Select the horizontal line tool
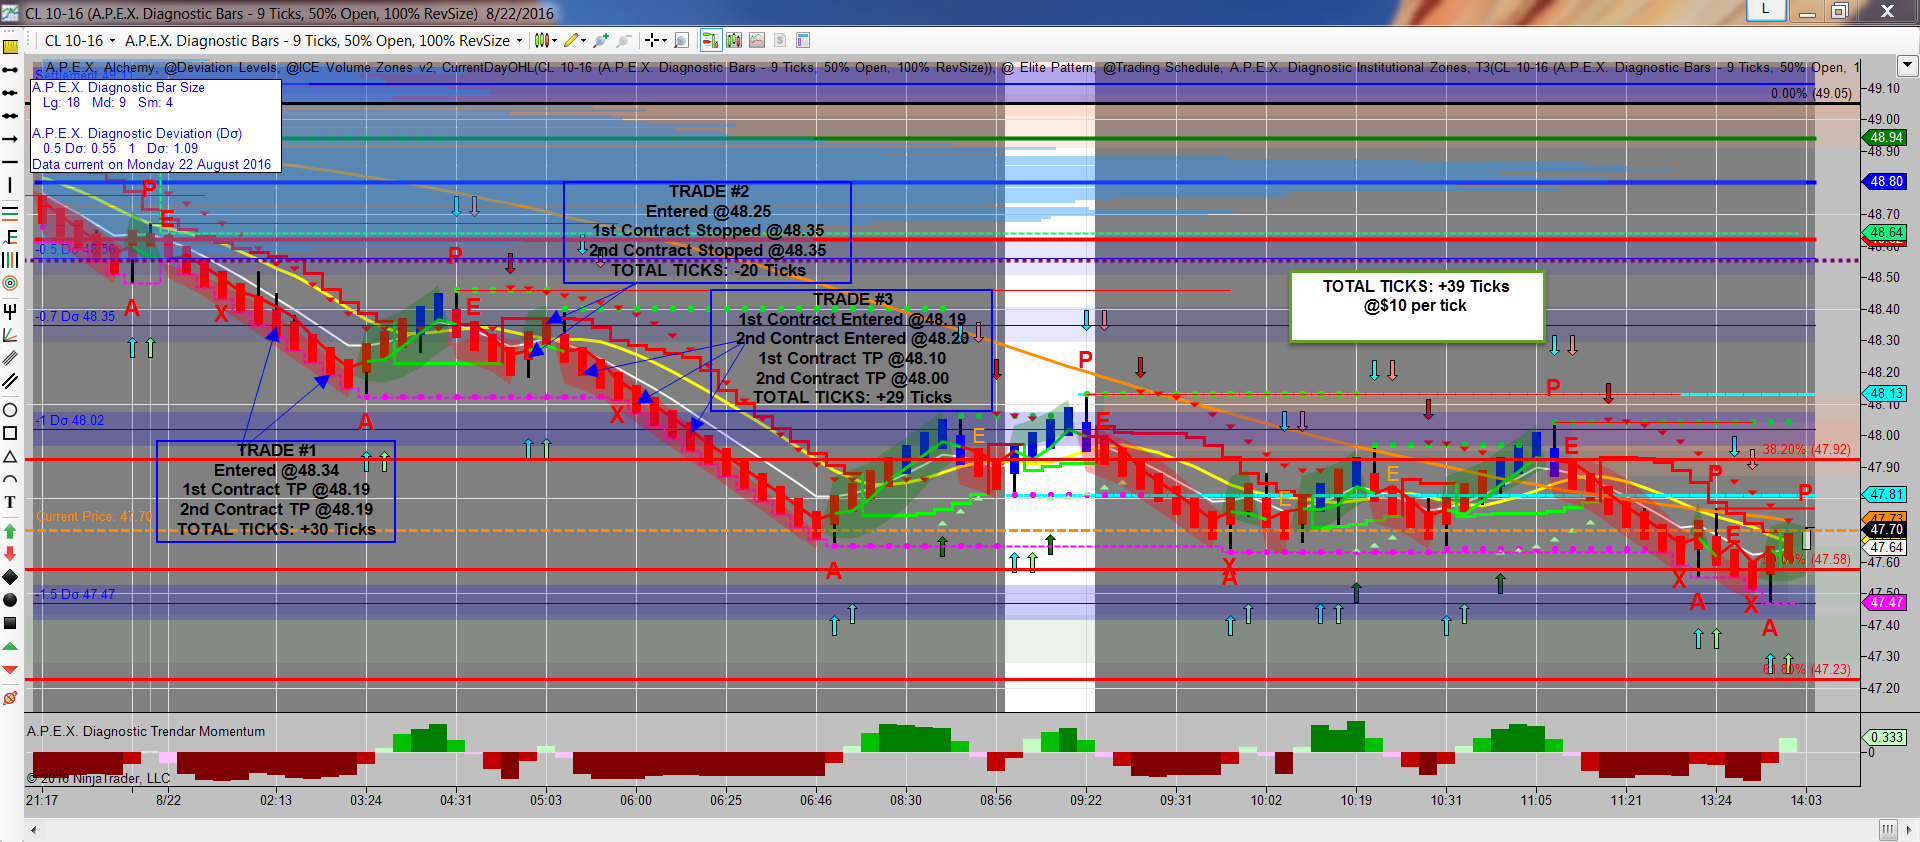Image resolution: width=1920 pixels, height=842 pixels. 10,162
